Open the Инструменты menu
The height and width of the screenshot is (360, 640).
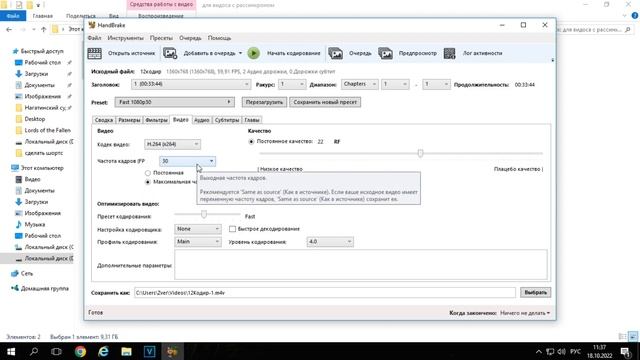click(126, 38)
